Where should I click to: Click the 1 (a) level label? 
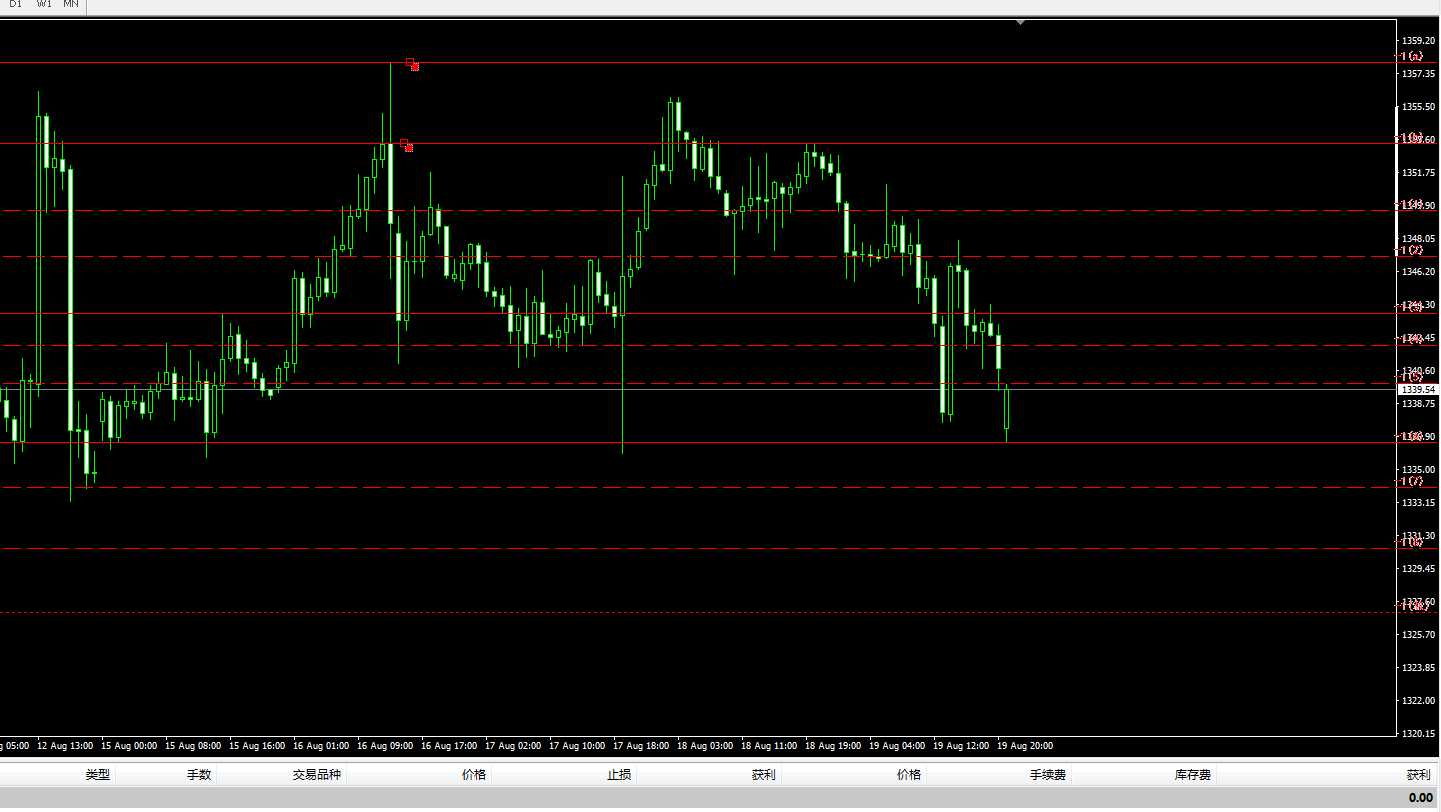click(x=1411, y=56)
